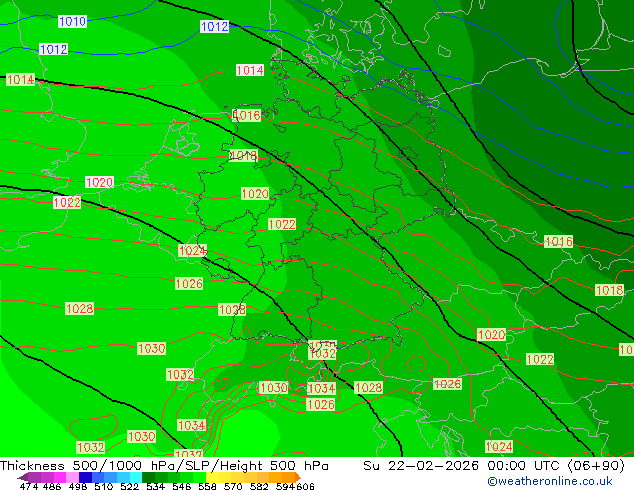Select the cyan swatch in the thickness legend

click(136, 477)
